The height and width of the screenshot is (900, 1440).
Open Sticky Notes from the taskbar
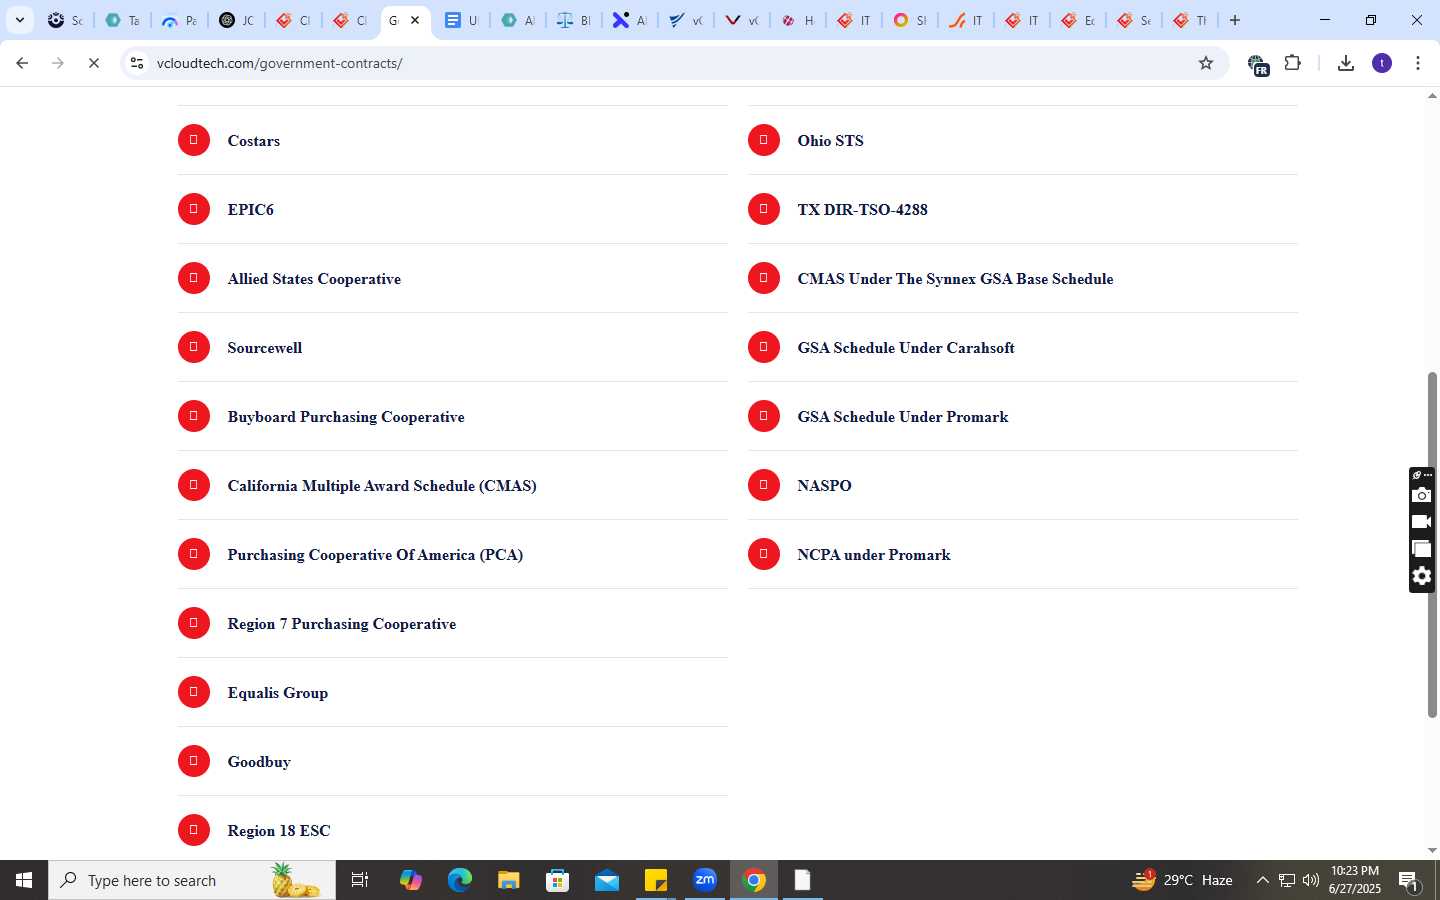[655, 880]
